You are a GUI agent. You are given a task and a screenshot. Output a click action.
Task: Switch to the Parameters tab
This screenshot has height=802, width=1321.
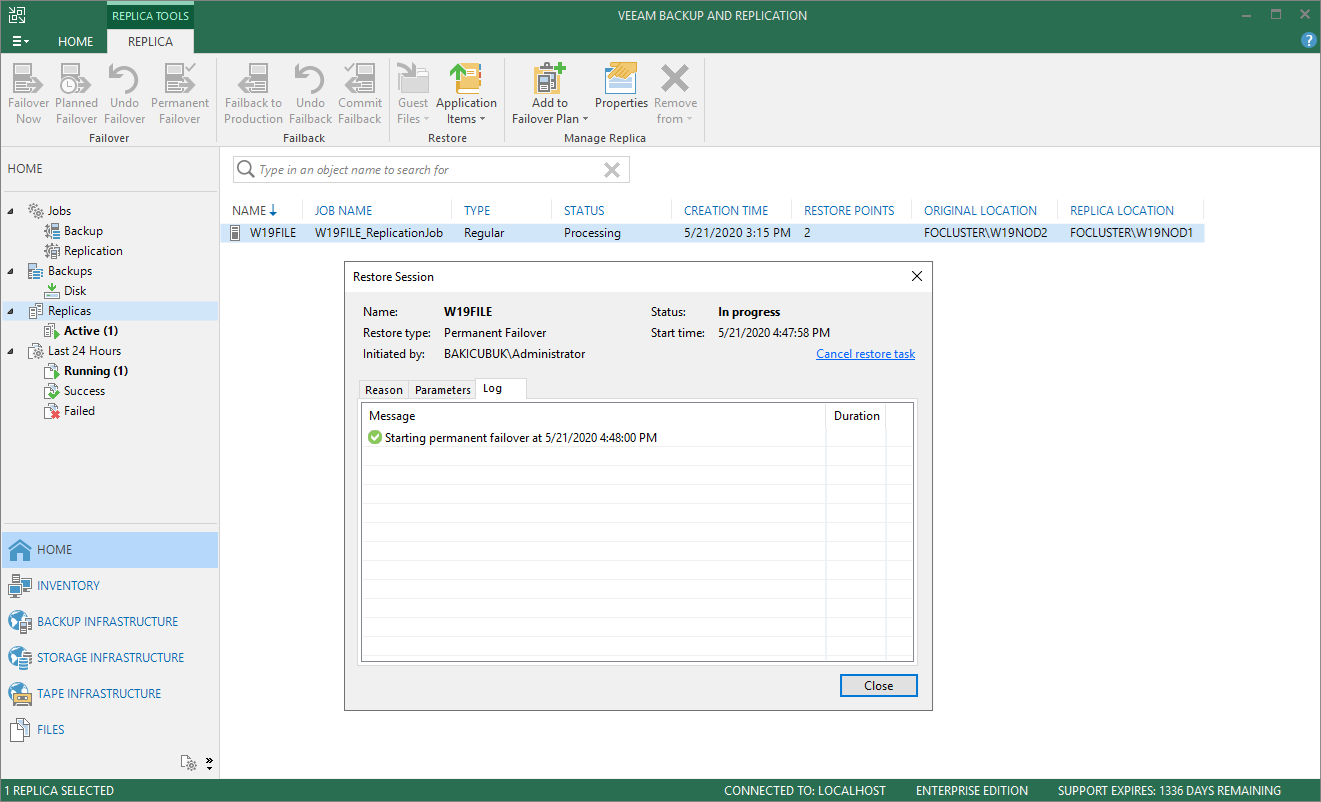click(x=442, y=390)
